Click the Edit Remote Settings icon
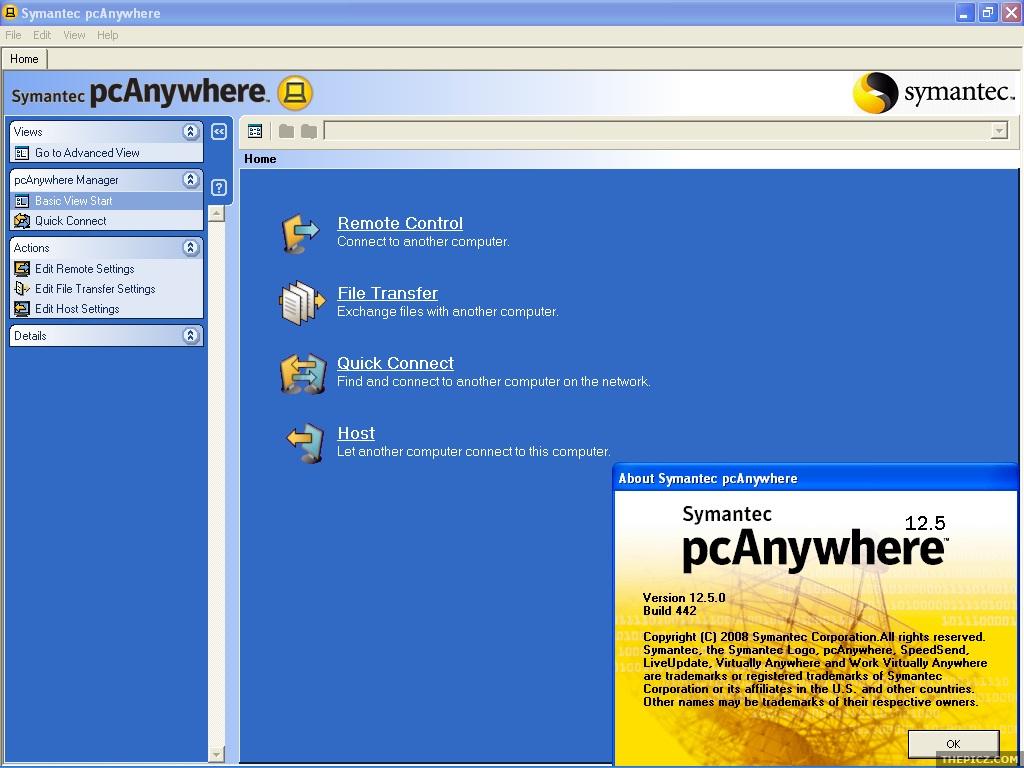 tap(22, 269)
